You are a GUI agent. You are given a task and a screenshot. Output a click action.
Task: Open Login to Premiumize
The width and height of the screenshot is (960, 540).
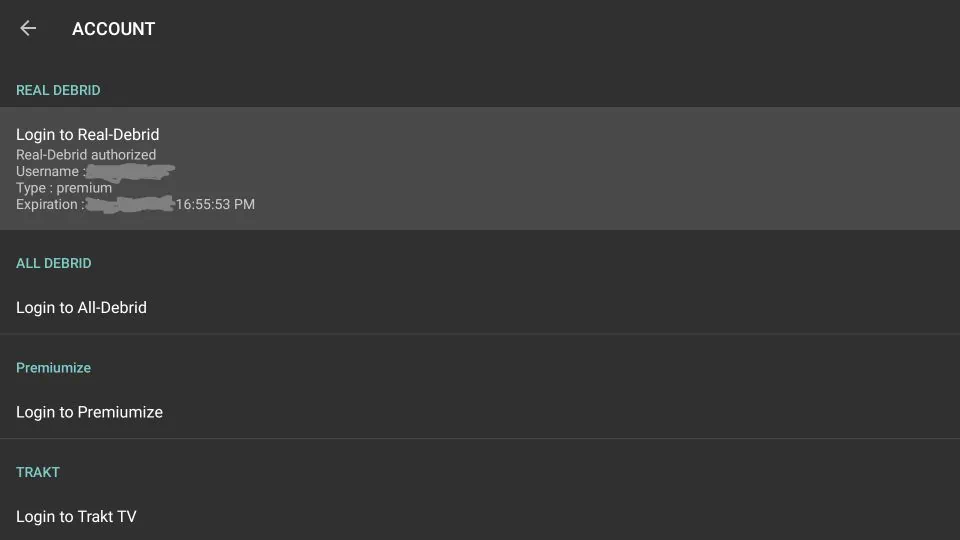(x=89, y=412)
